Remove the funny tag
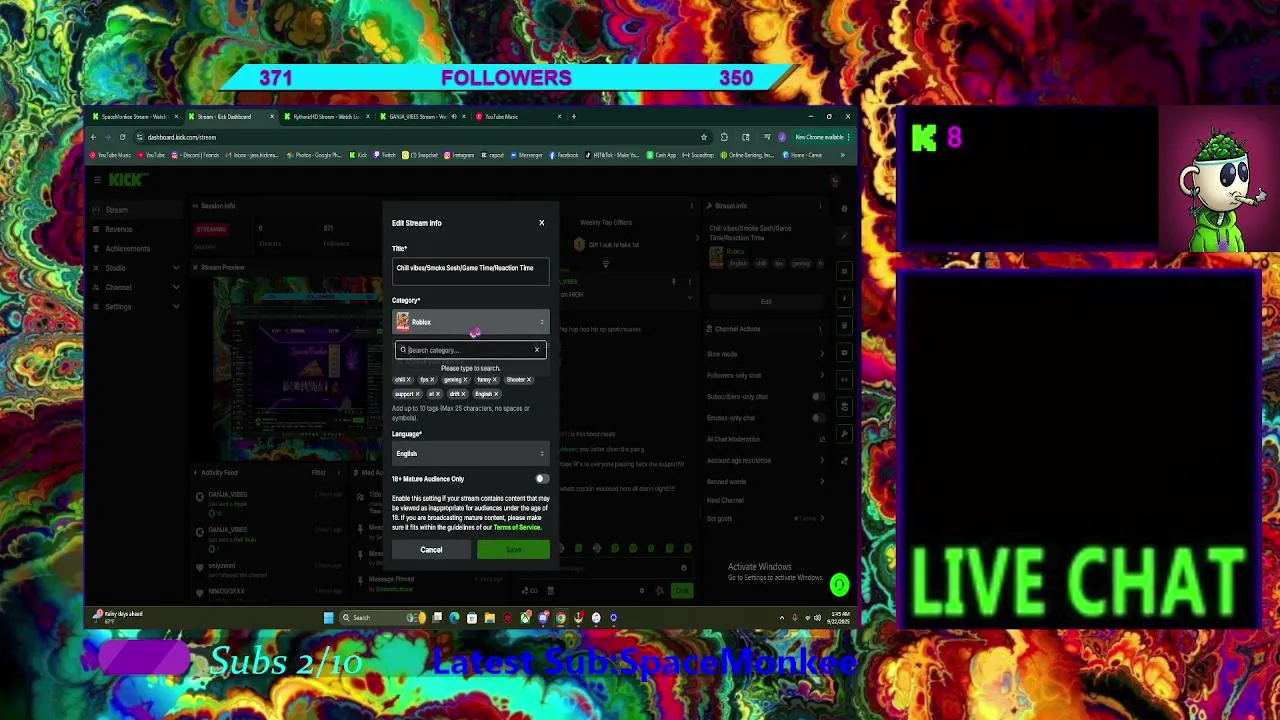 [x=495, y=380]
